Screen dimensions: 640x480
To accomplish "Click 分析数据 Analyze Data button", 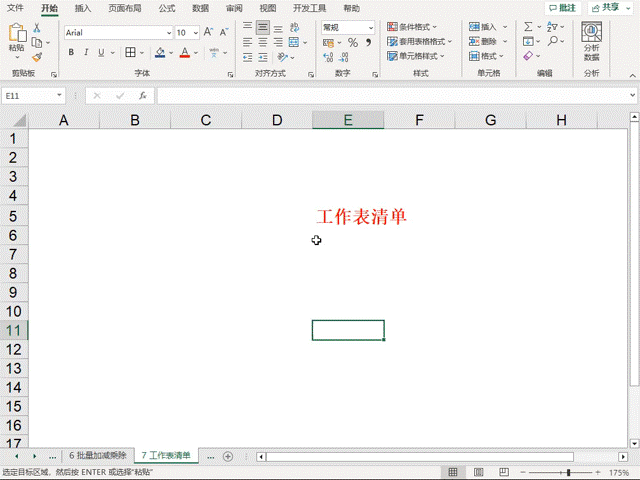I will coord(591,42).
